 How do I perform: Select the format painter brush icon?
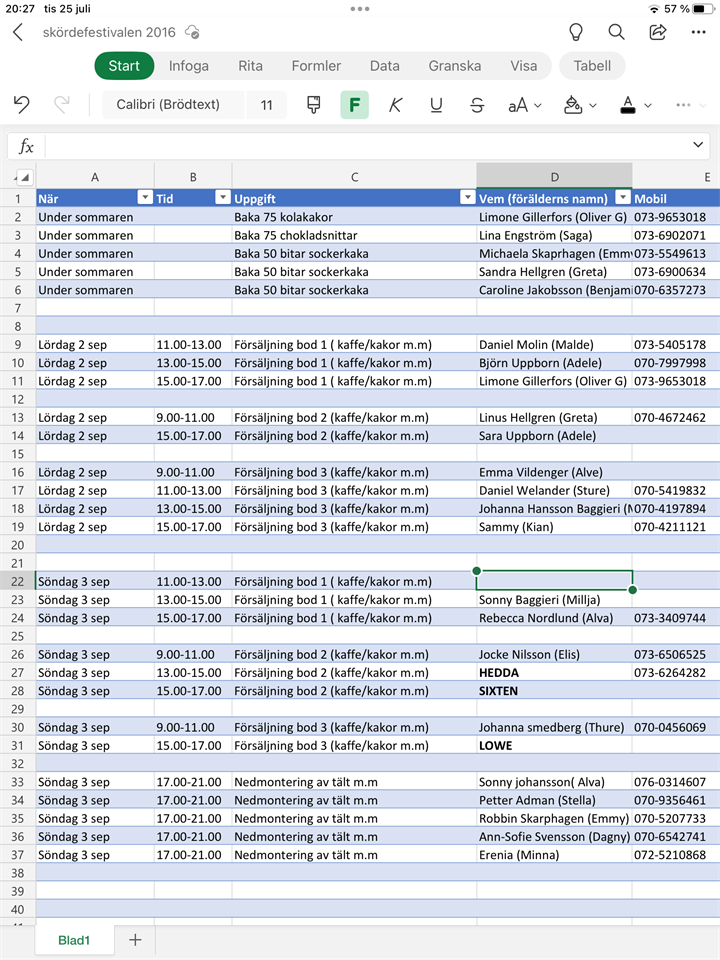tap(314, 105)
